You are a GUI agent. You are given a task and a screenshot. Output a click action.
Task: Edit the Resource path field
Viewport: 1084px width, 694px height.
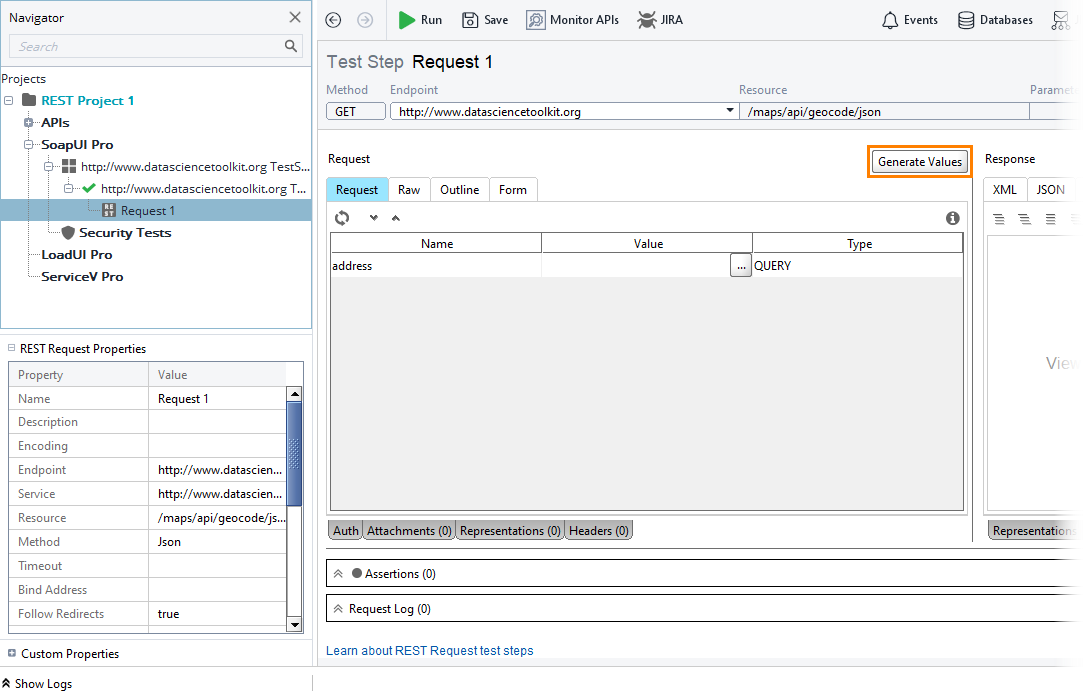click(x=884, y=111)
